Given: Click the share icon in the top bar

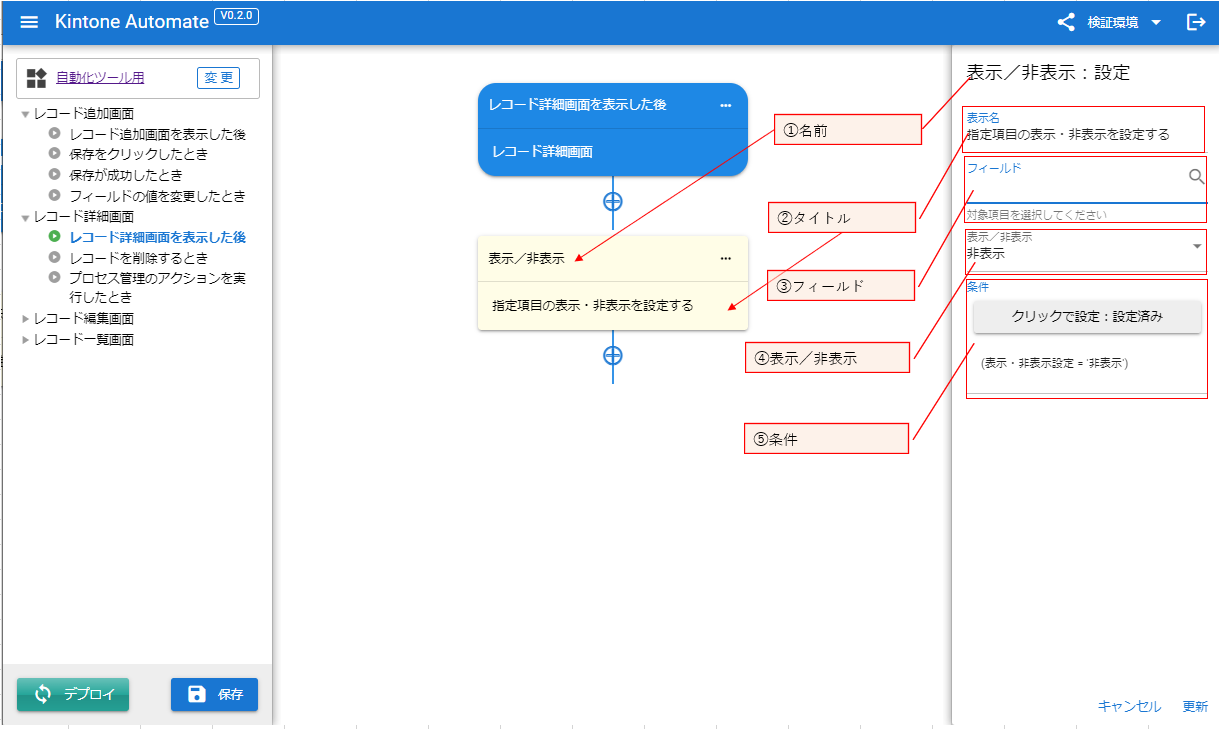Looking at the screenshot, I should (x=1064, y=21).
